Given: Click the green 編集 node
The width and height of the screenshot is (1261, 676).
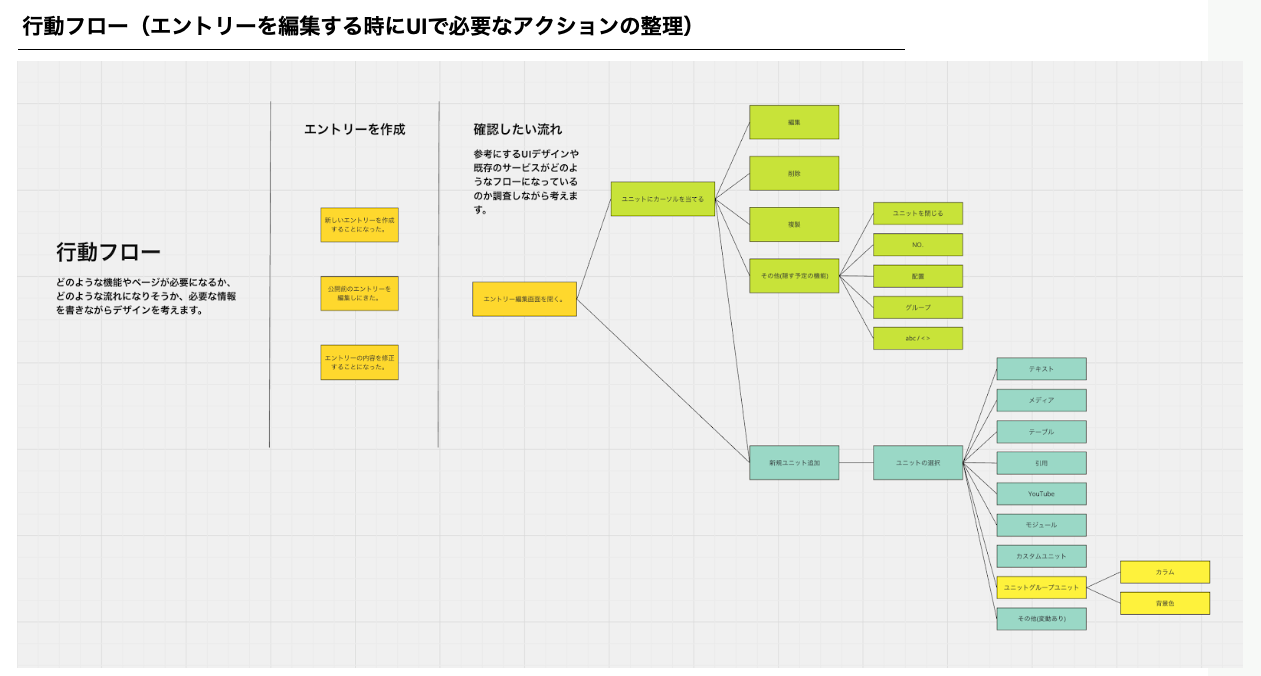Looking at the screenshot, I should point(794,122).
